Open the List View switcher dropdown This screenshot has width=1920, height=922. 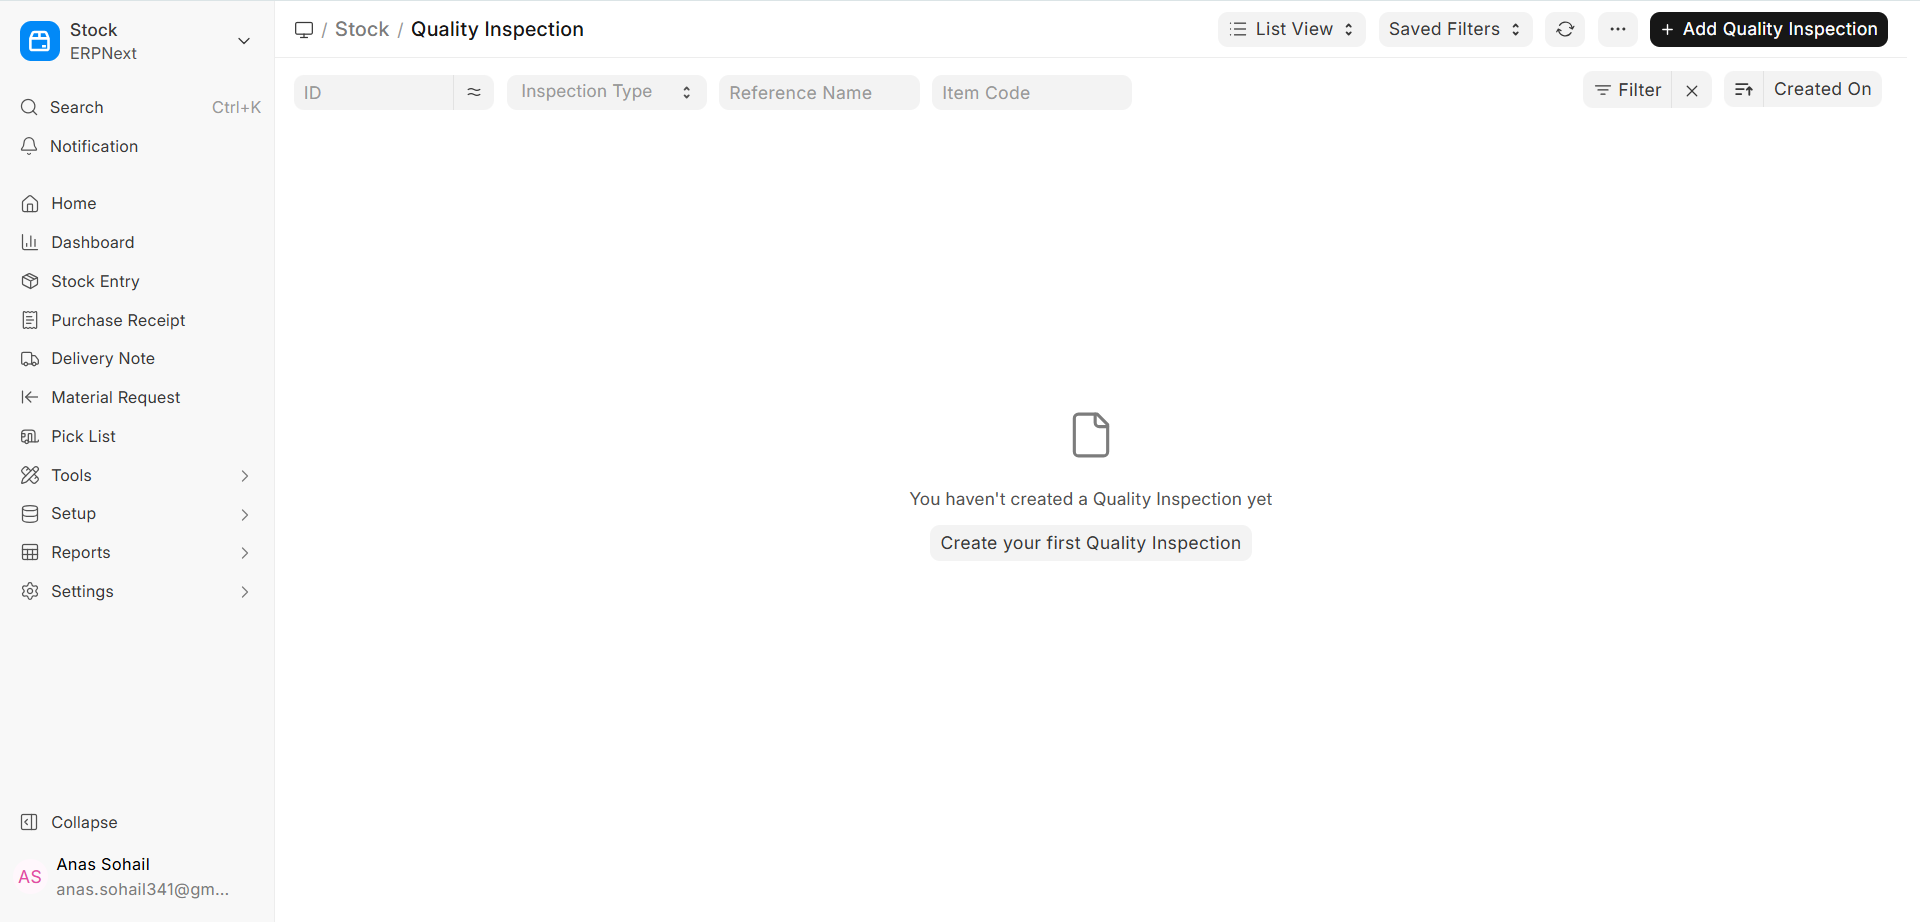pos(1291,30)
